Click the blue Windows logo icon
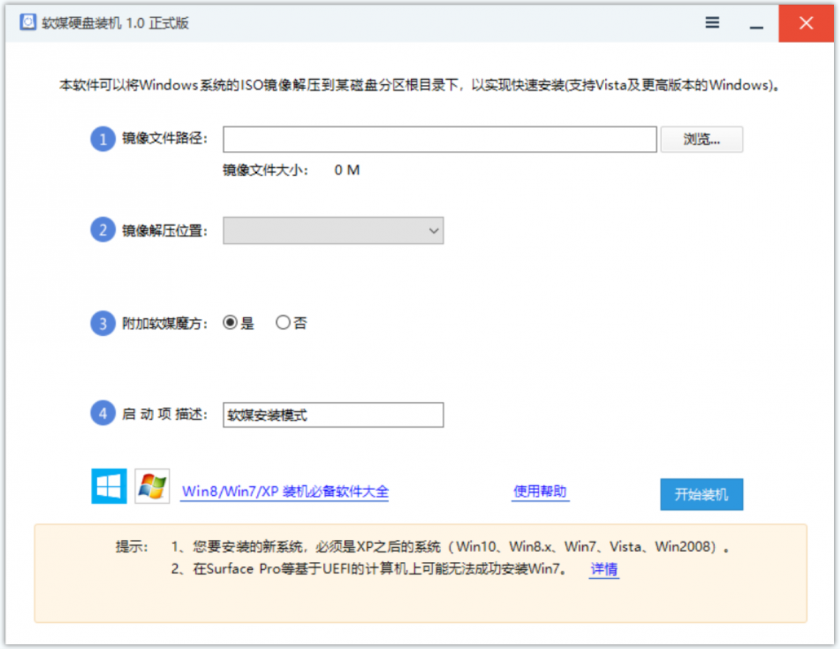 pos(108,487)
